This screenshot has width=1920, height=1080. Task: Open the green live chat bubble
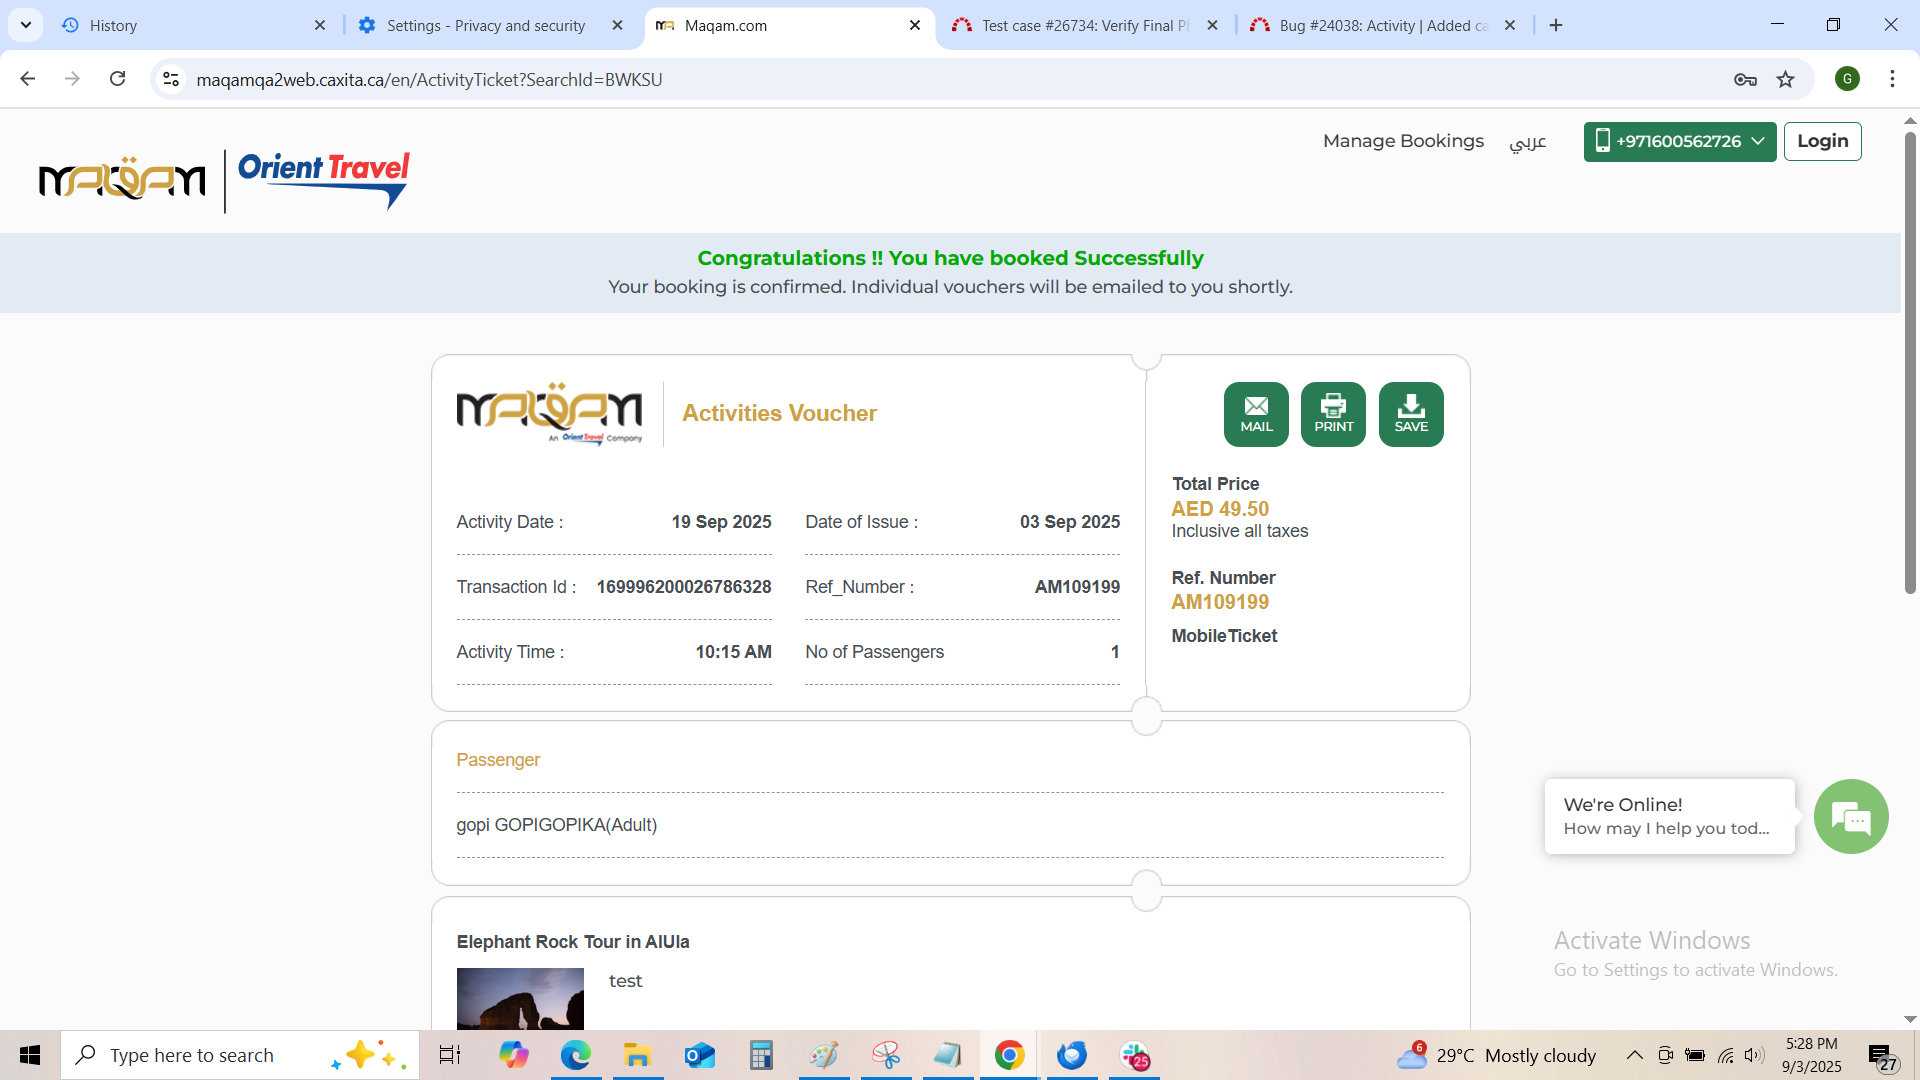(1851, 817)
